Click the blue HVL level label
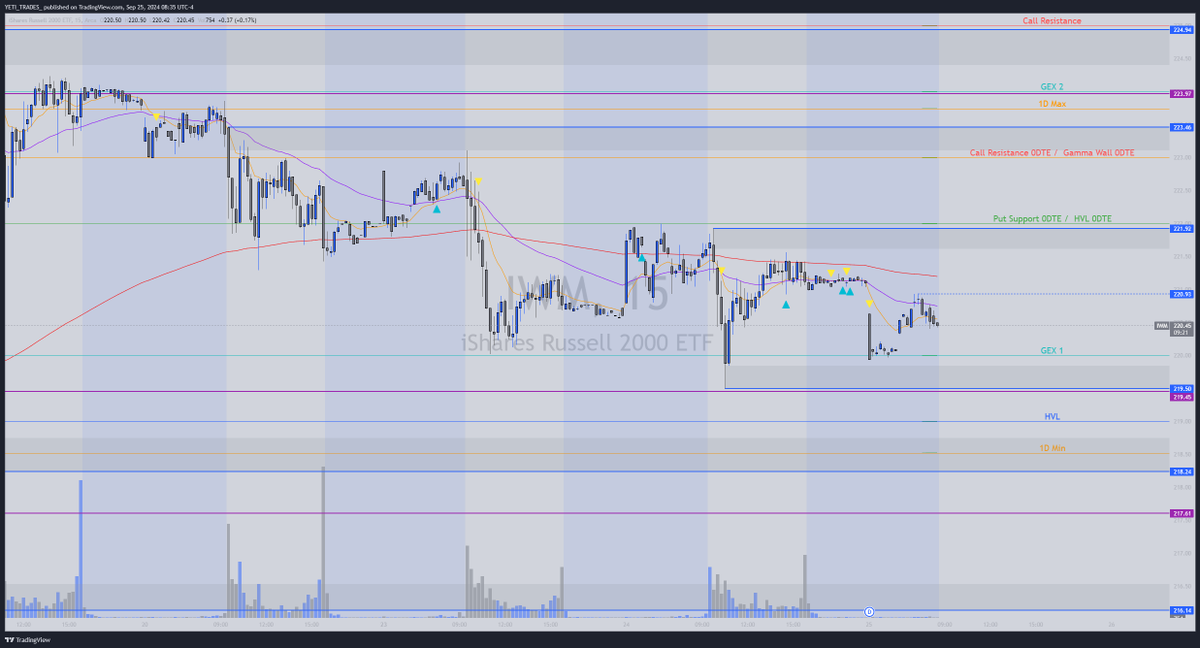The height and width of the screenshot is (648, 1200). pos(1051,415)
